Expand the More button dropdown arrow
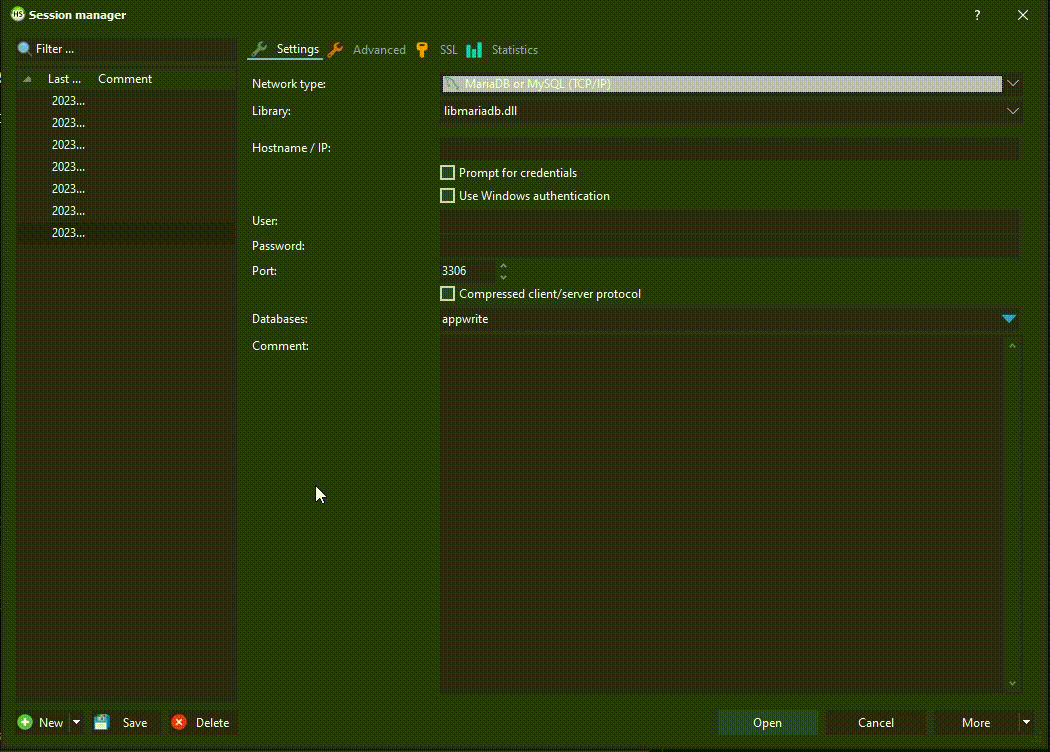The height and width of the screenshot is (752, 1050). pos(1026,722)
